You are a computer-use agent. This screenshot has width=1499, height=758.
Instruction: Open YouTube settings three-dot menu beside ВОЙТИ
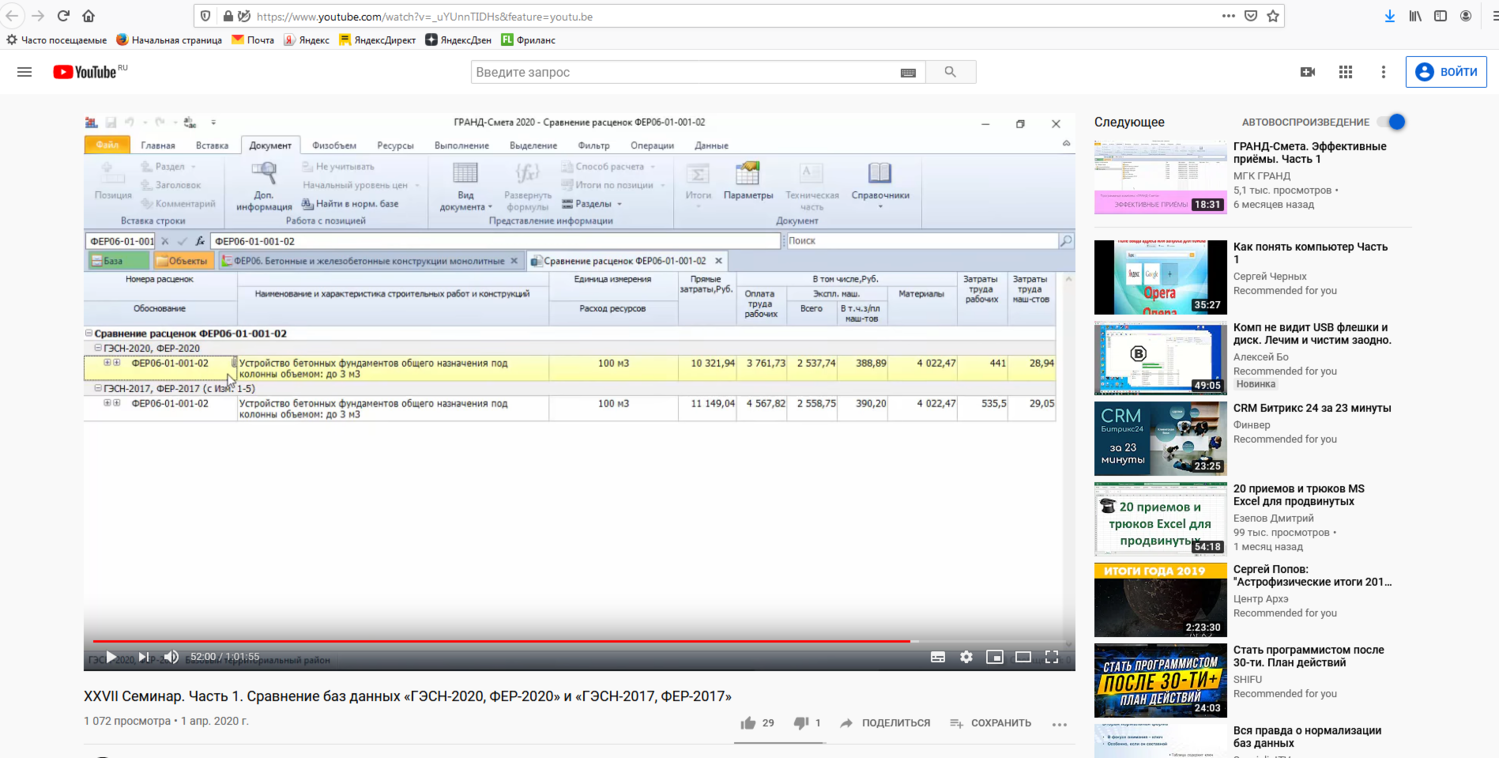tap(1383, 72)
